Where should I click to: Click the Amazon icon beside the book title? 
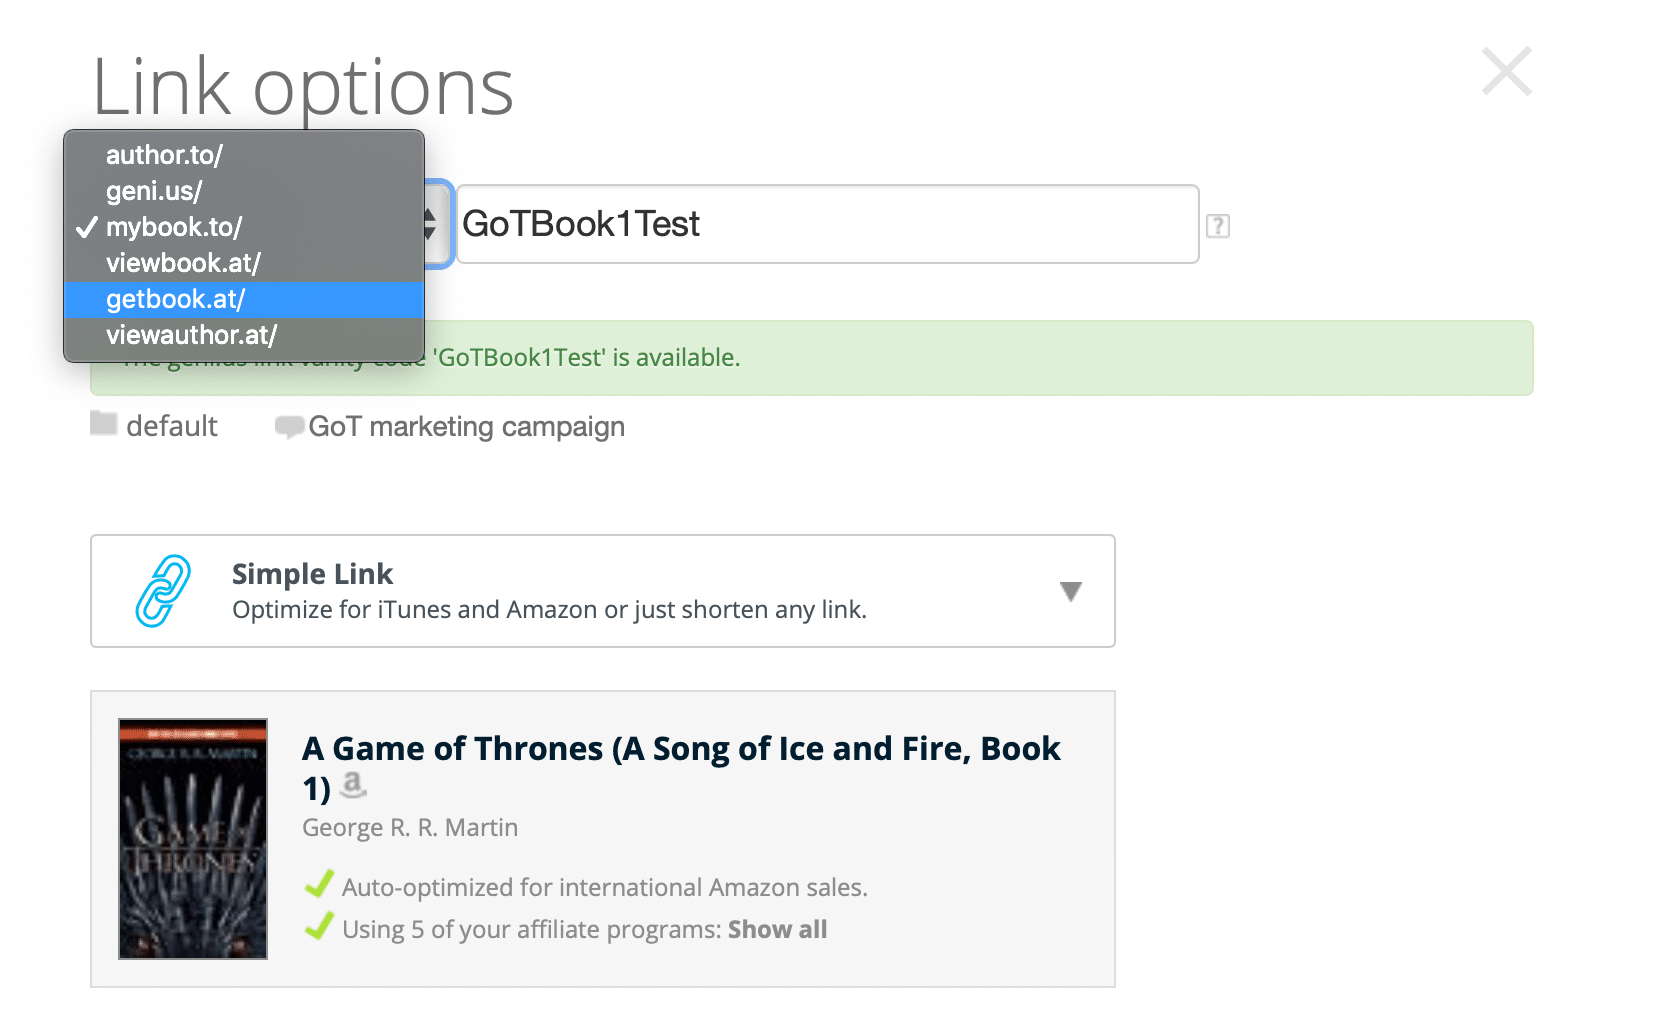[x=355, y=788]
